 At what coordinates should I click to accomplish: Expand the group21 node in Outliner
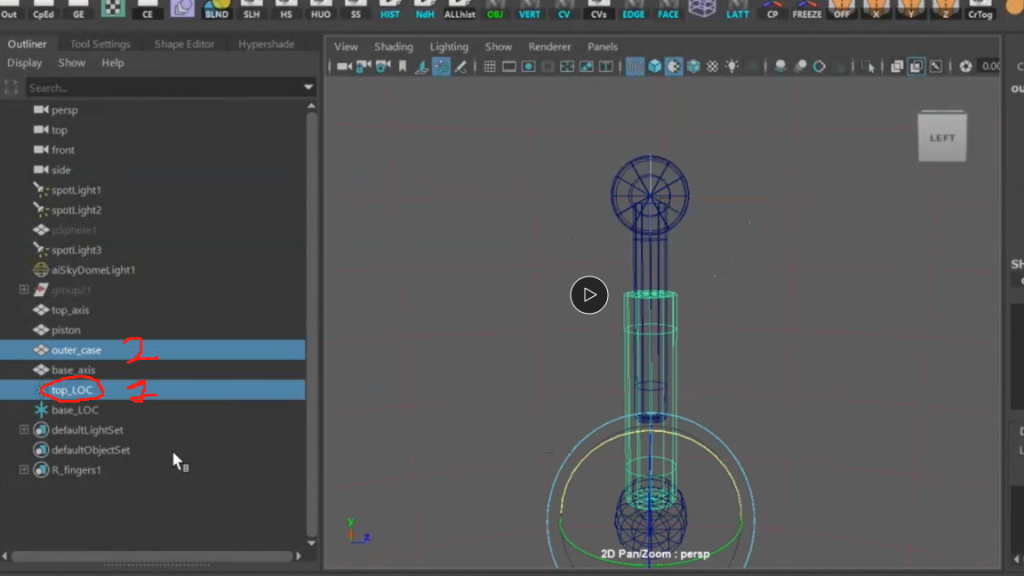tap(24, 289)
